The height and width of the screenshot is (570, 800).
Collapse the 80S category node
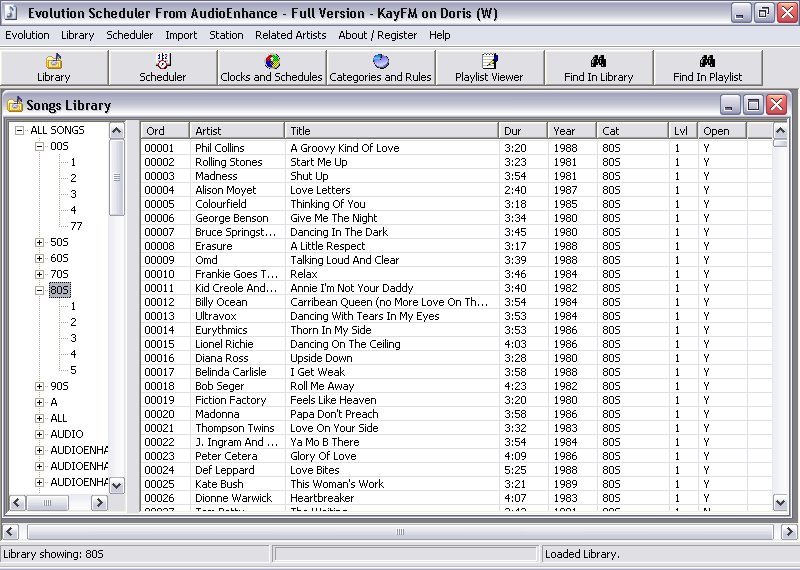click(x=39, y=290)
